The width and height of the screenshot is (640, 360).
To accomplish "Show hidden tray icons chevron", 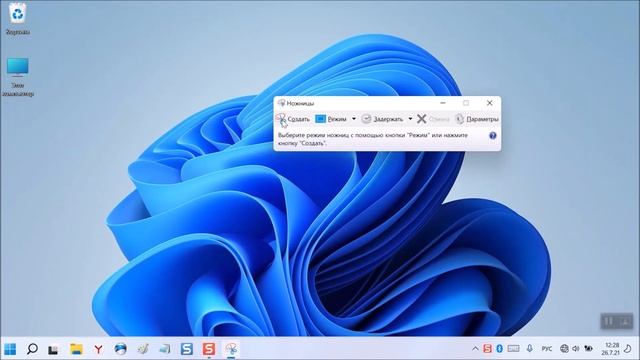I will point(475,349).
